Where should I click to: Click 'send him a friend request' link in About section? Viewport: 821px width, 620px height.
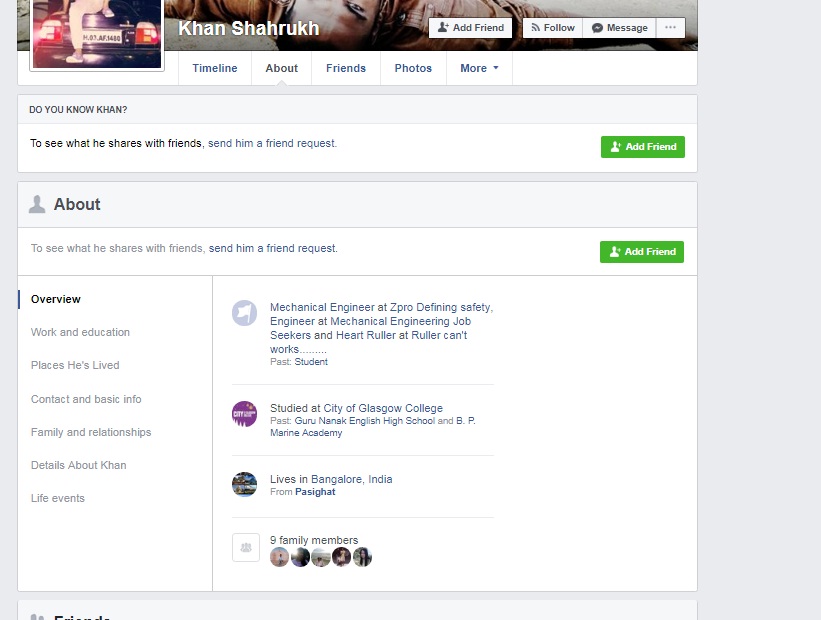(273, 248)
